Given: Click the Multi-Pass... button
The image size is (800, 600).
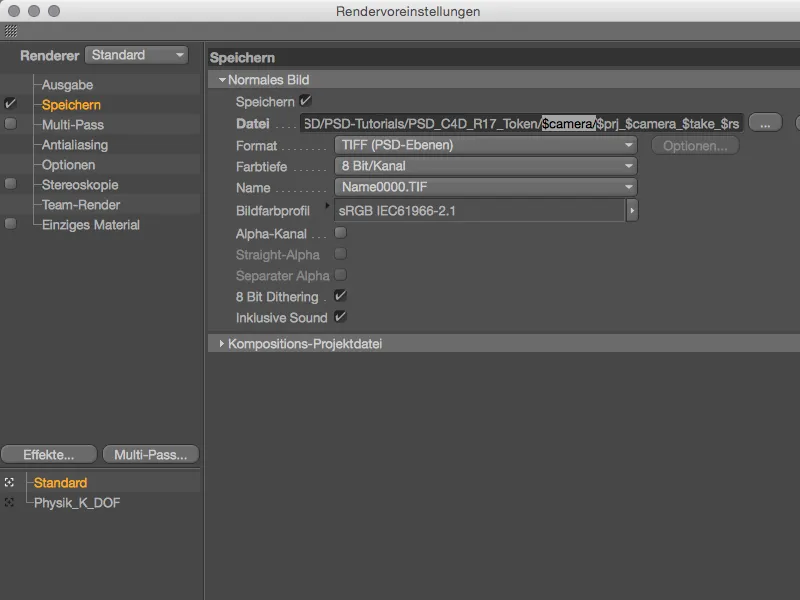Looking at the screenshot, I should pos(151,454).
